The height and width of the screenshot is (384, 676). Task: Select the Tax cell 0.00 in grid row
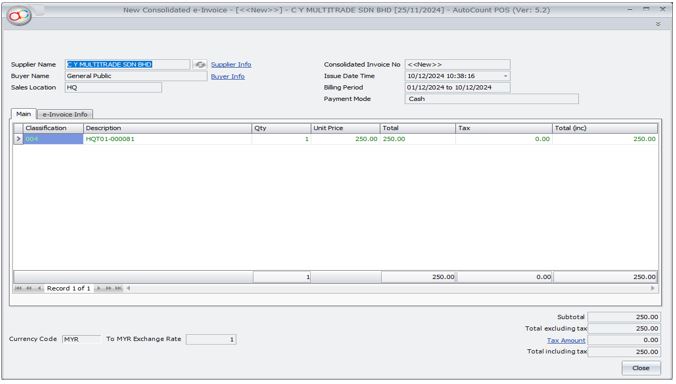click(x=504, y=139)
